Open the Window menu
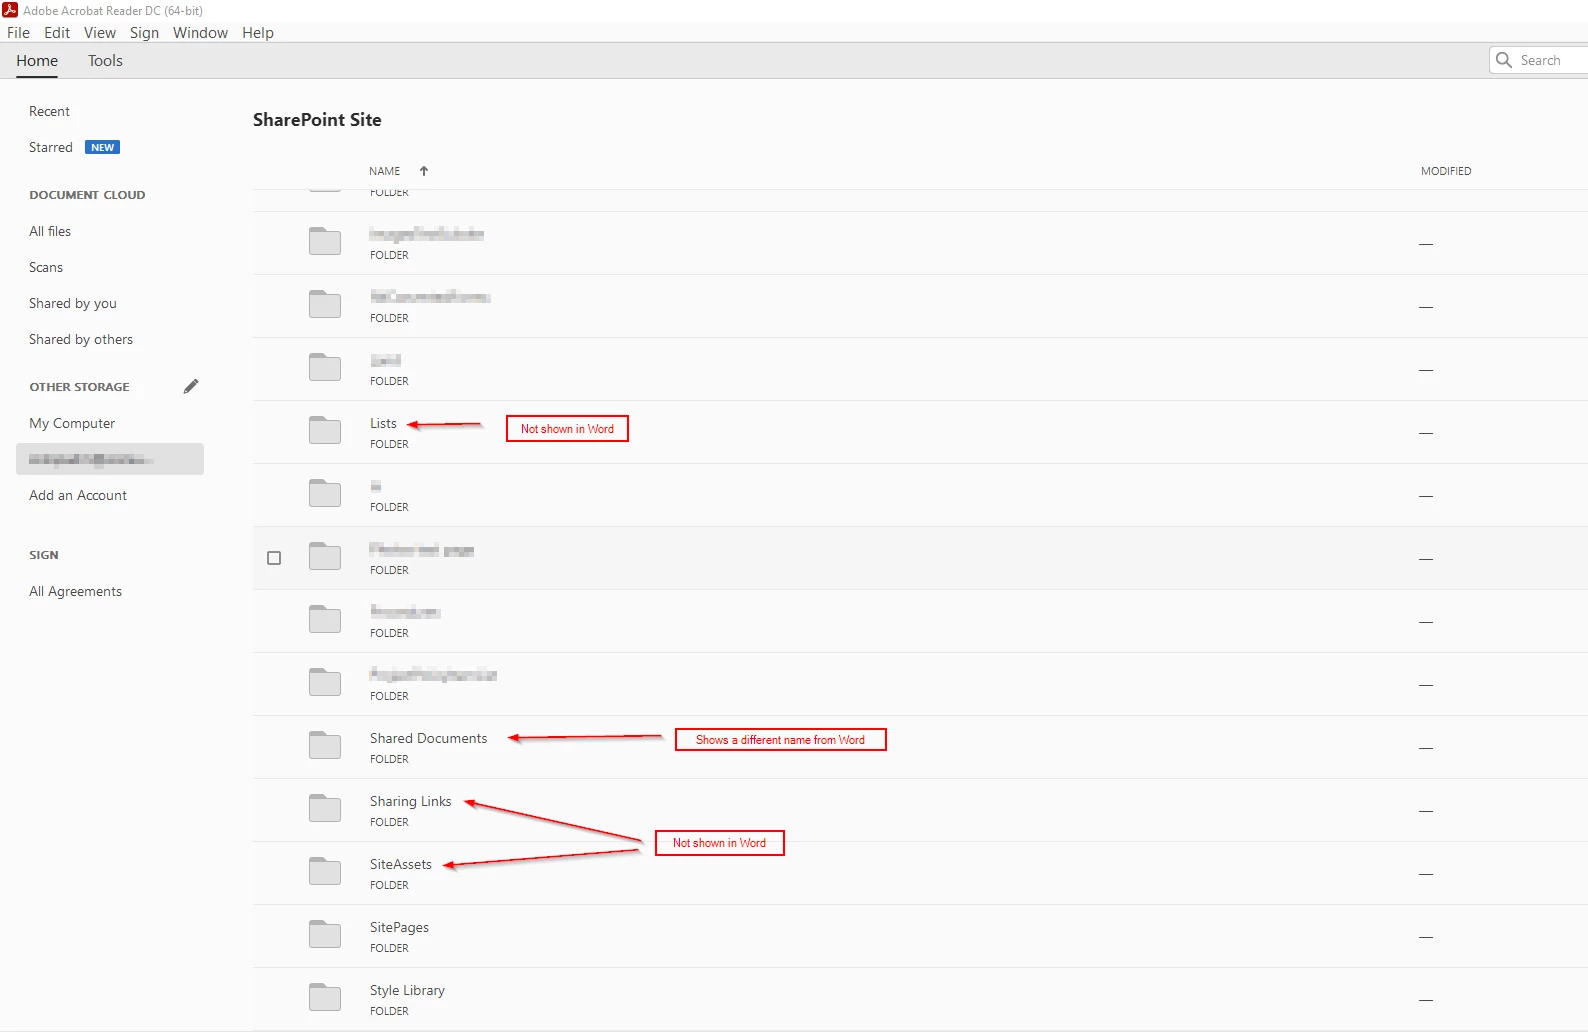Image resolution: width=1588 pixels, height=1032 pixels. click(200, 32)
